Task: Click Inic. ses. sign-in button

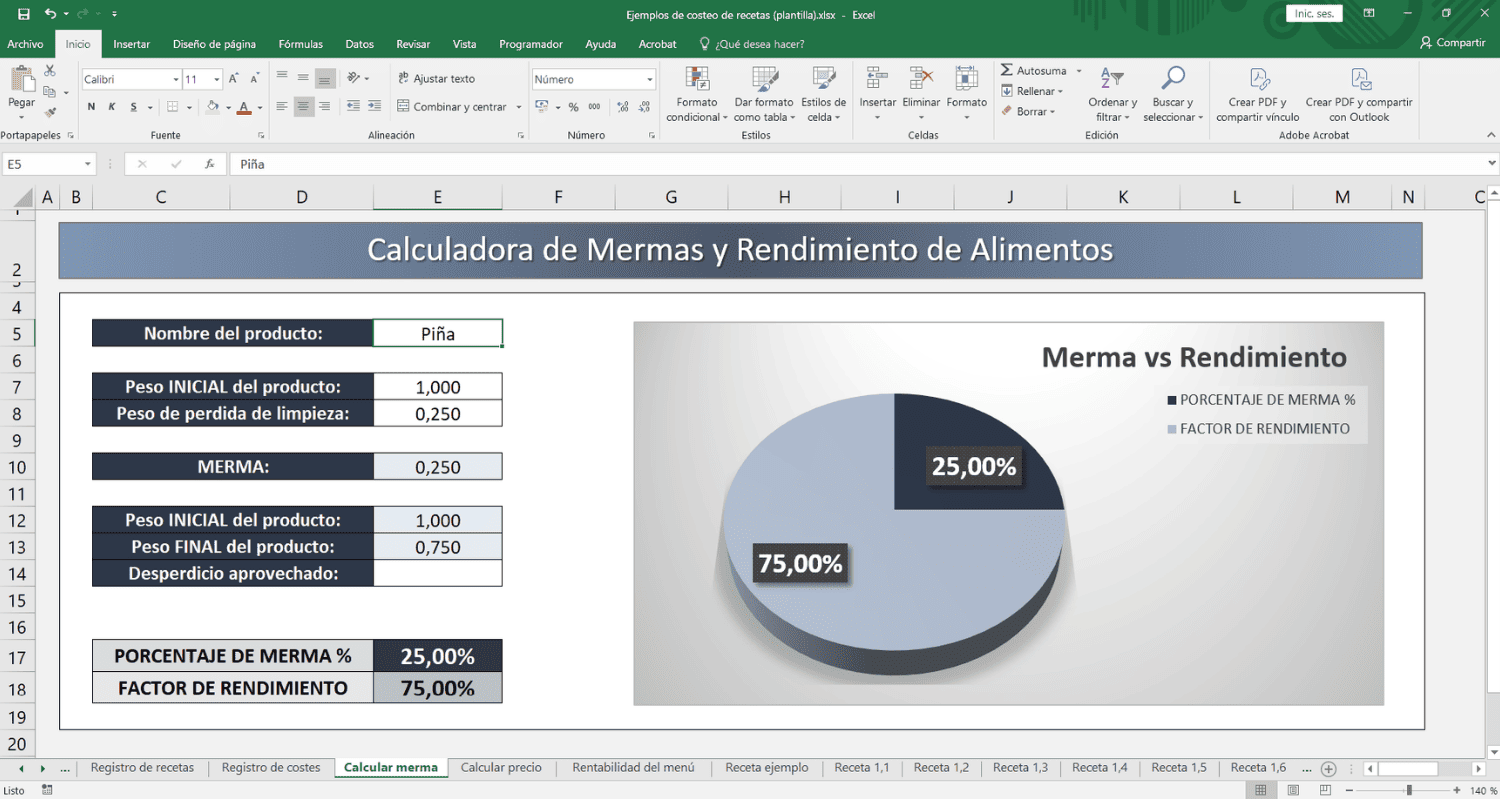Action: 1313,14
